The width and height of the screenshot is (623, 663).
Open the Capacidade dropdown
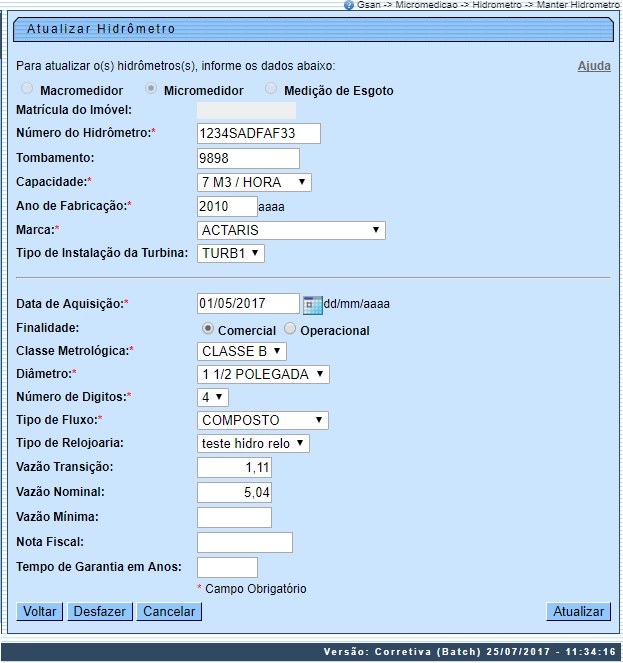pos(255,182)
